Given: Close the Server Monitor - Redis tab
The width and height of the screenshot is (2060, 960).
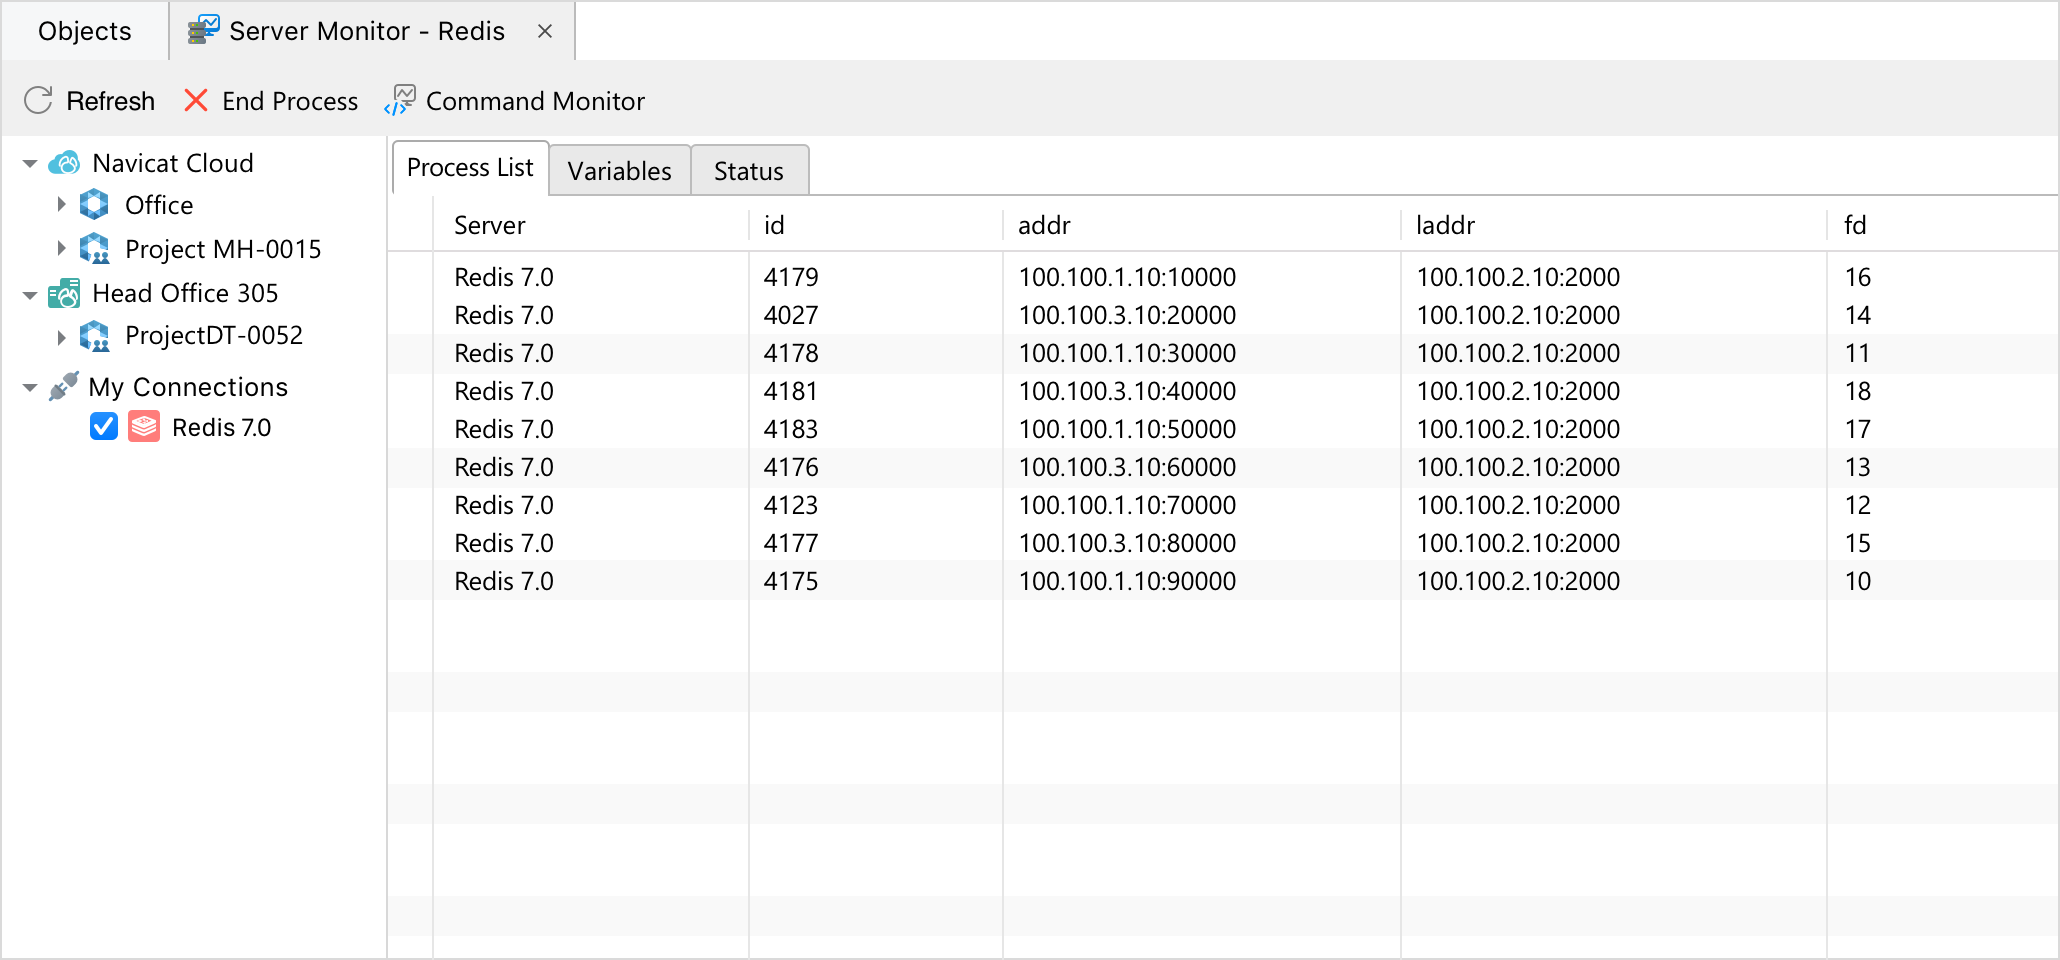Looking at the screenshot, I should 545,31.
